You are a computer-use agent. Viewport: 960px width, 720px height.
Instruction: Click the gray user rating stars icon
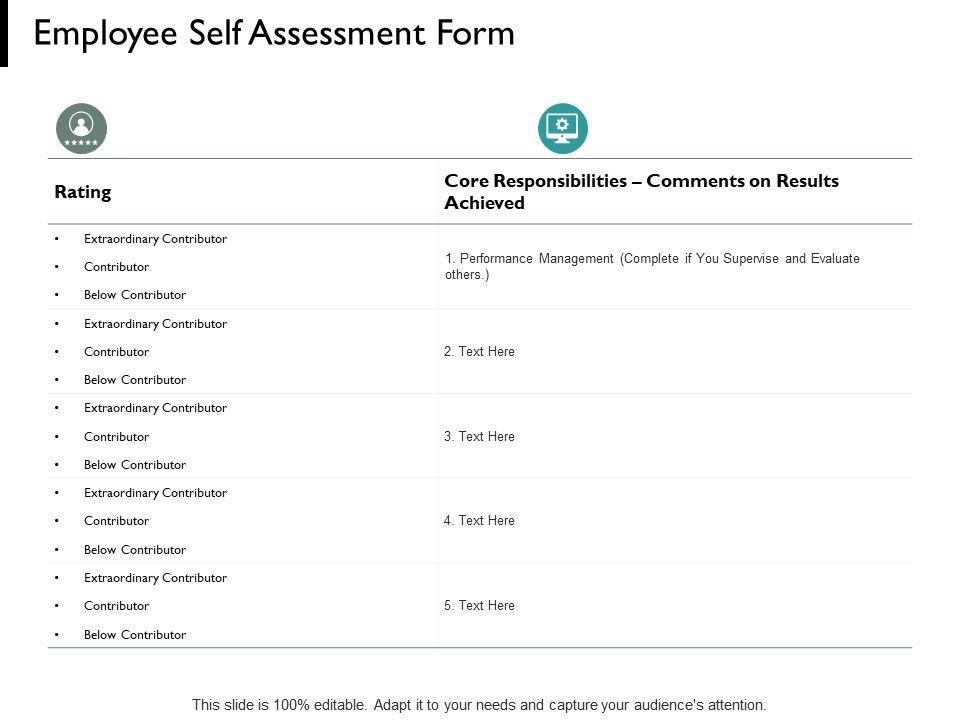click(x=81, y=128)
